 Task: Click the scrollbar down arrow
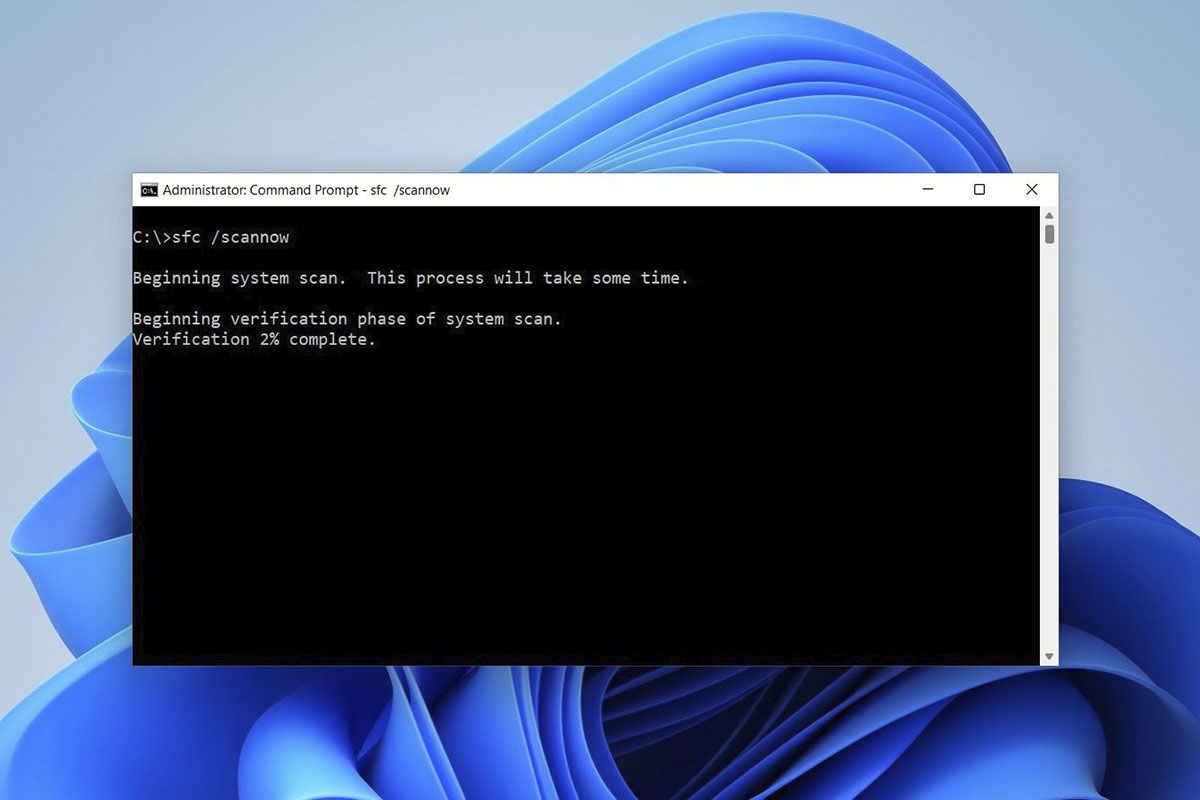click(x=1049, y=656)
